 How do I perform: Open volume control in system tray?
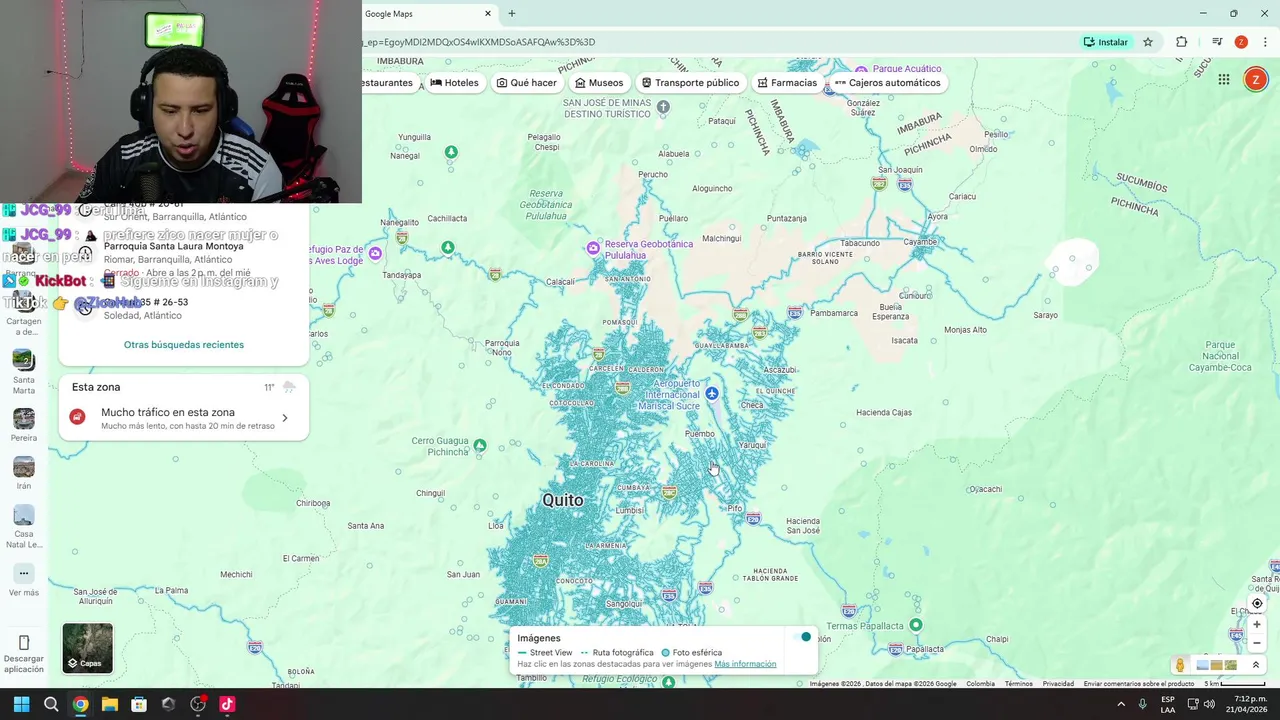click(x=1209, y=704)
